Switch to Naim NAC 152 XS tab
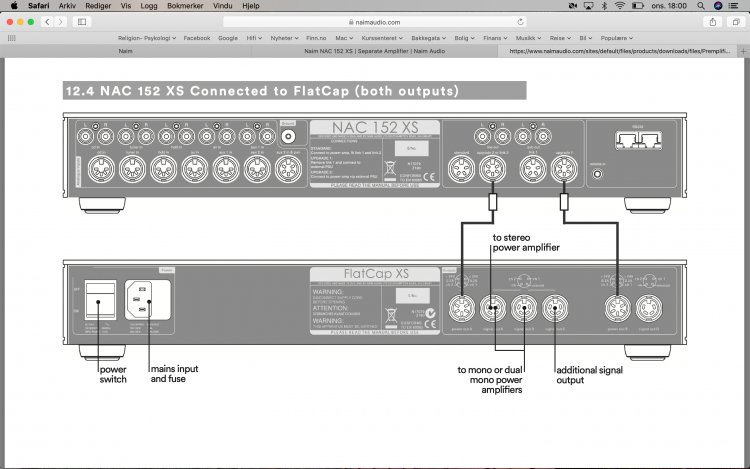 click(x=375, y=51)
